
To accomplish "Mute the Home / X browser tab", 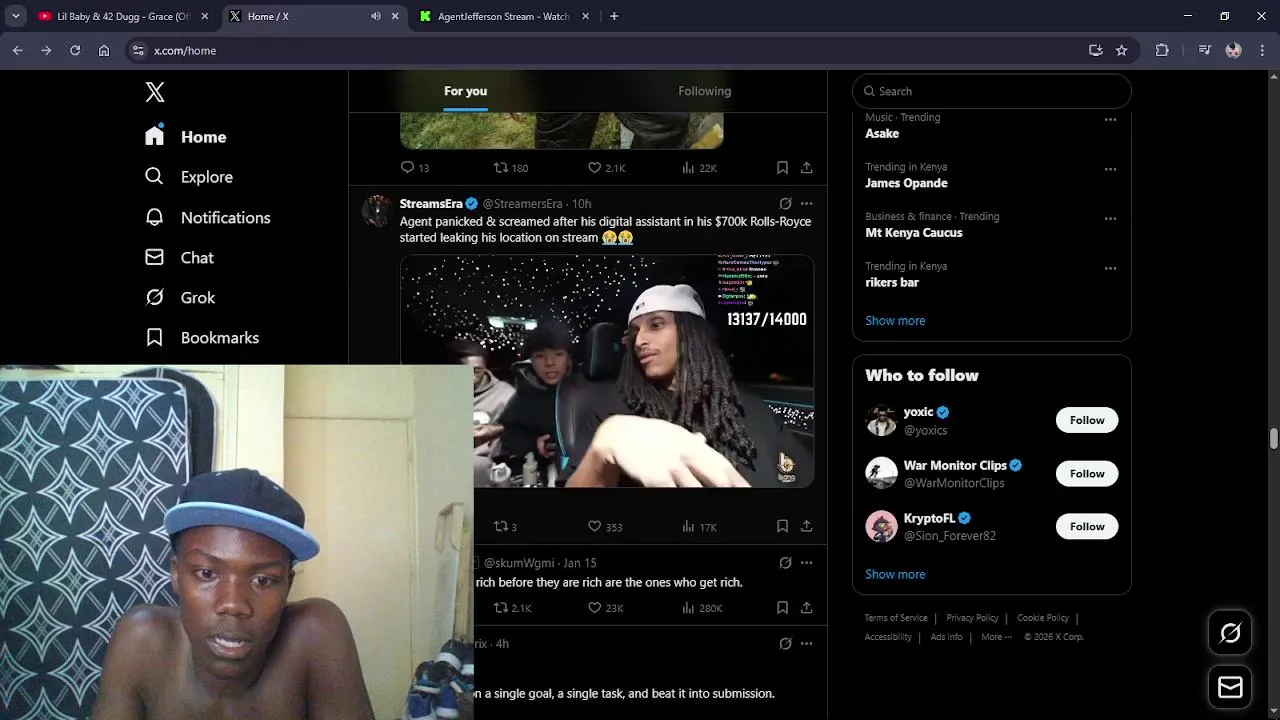I will point(376,16).
